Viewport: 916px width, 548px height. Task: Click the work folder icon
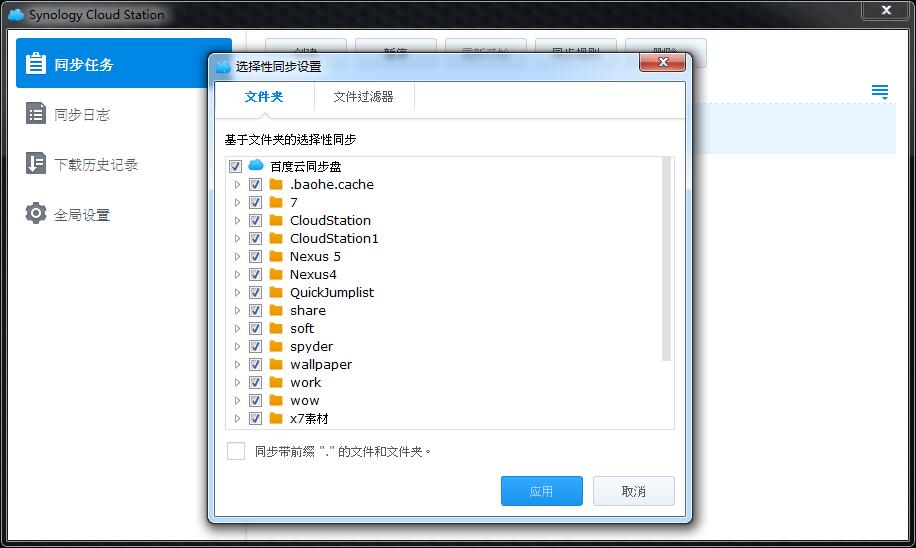pyautogui.click(x=276, y=383)
